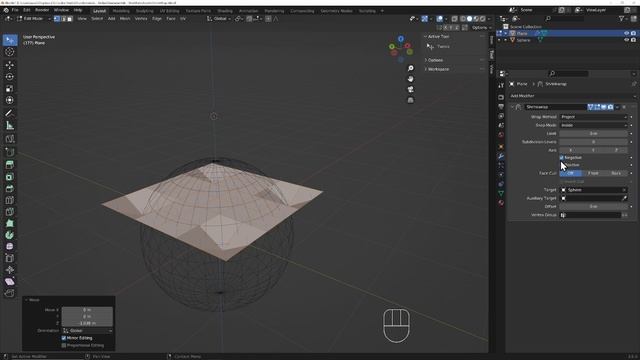Switch to Modeling workspace tab
This screenshot has width=640, height=360.
pyautogui.click(x=121, y=11)
